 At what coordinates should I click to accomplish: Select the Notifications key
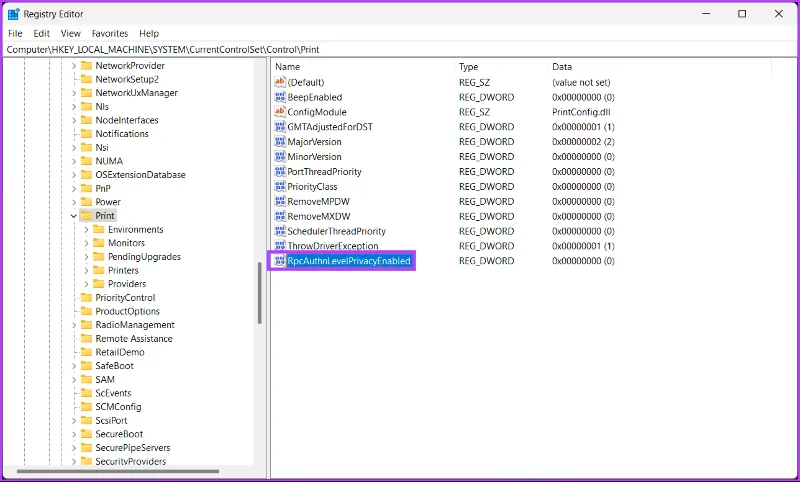pos(122,134)
